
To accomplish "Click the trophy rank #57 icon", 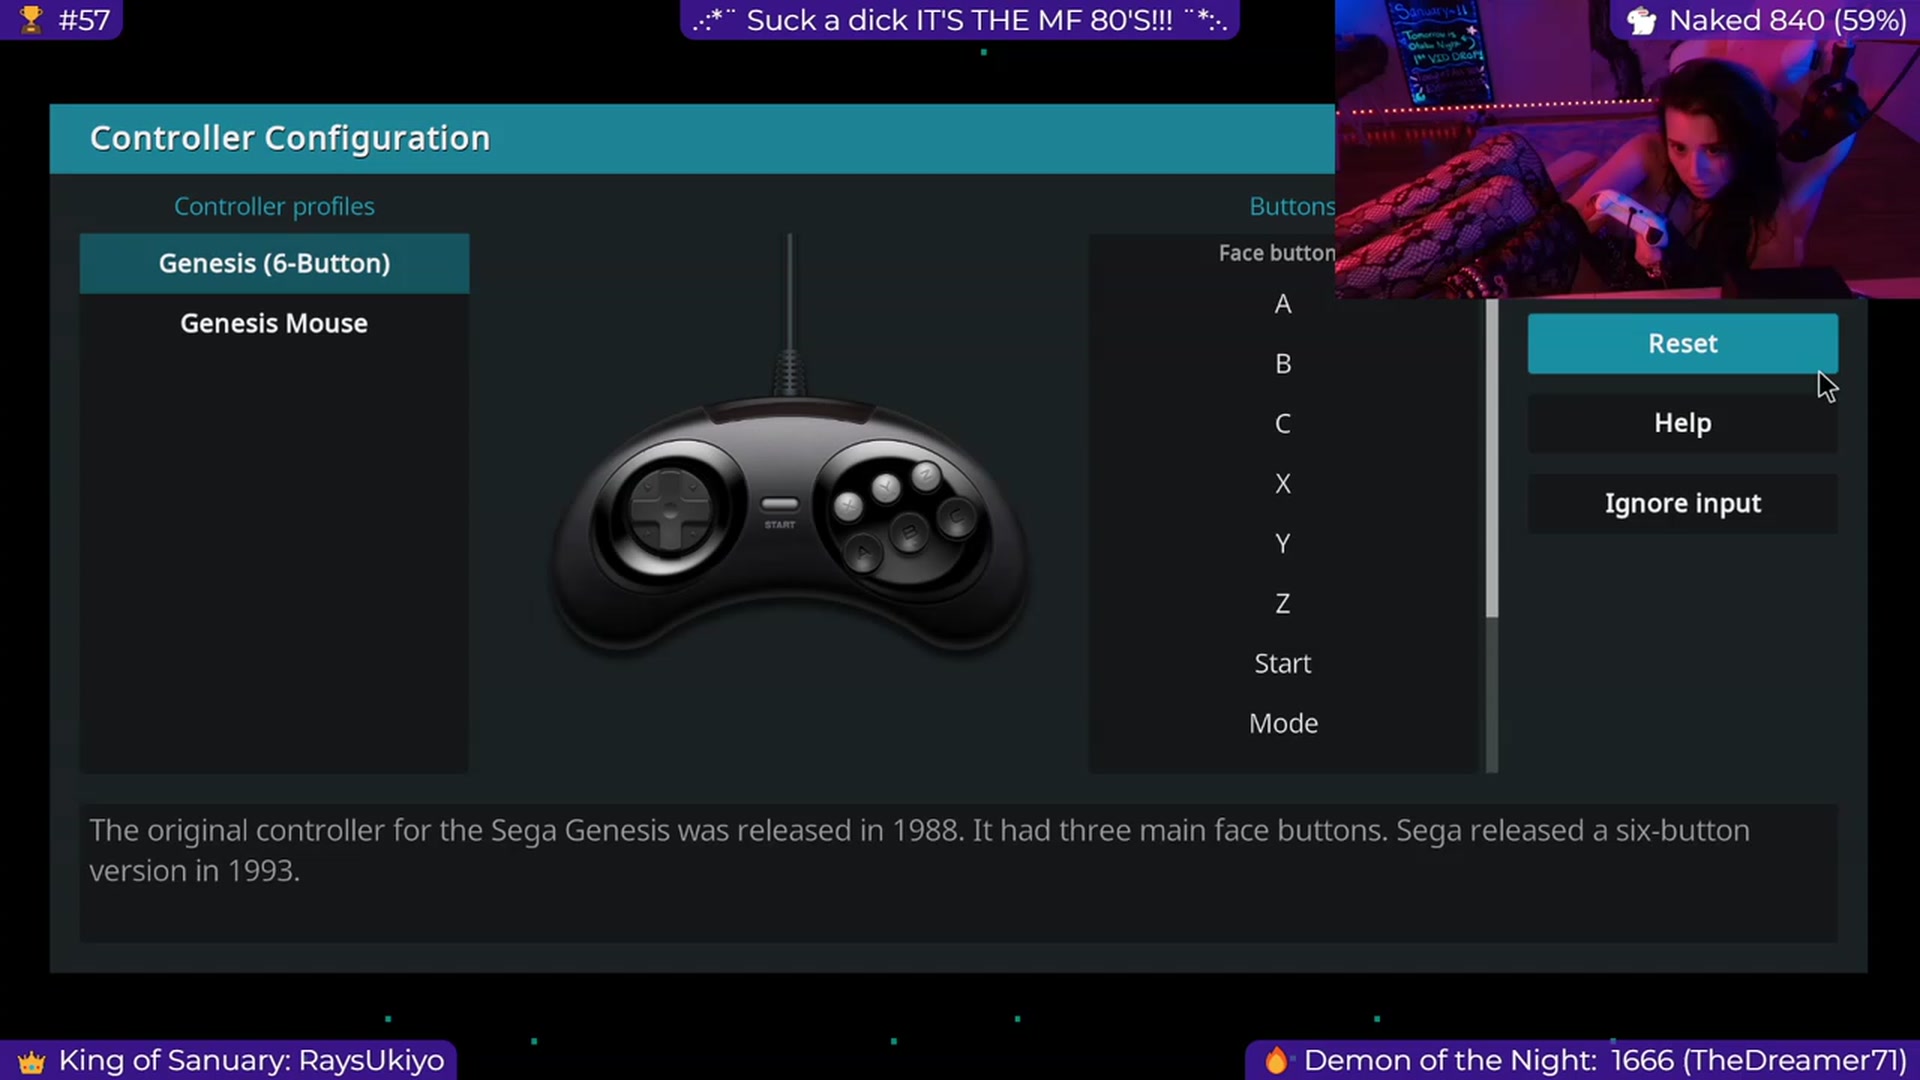I will coord(31,19).
